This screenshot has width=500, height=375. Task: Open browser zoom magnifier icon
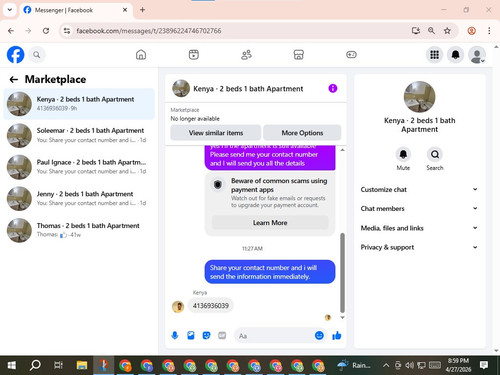(x=431, y=31)
